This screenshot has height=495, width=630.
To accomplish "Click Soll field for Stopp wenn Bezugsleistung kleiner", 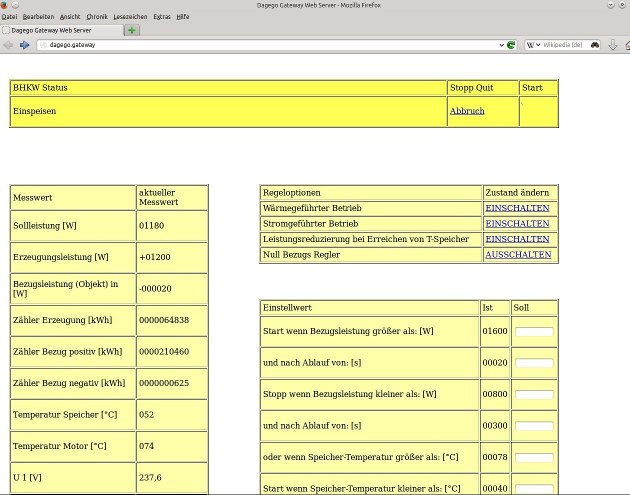I will (x=533, y=395).
